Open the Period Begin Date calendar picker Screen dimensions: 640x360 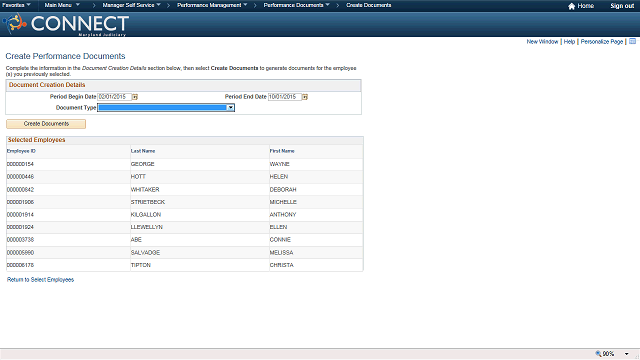click(x=135, y=97)
